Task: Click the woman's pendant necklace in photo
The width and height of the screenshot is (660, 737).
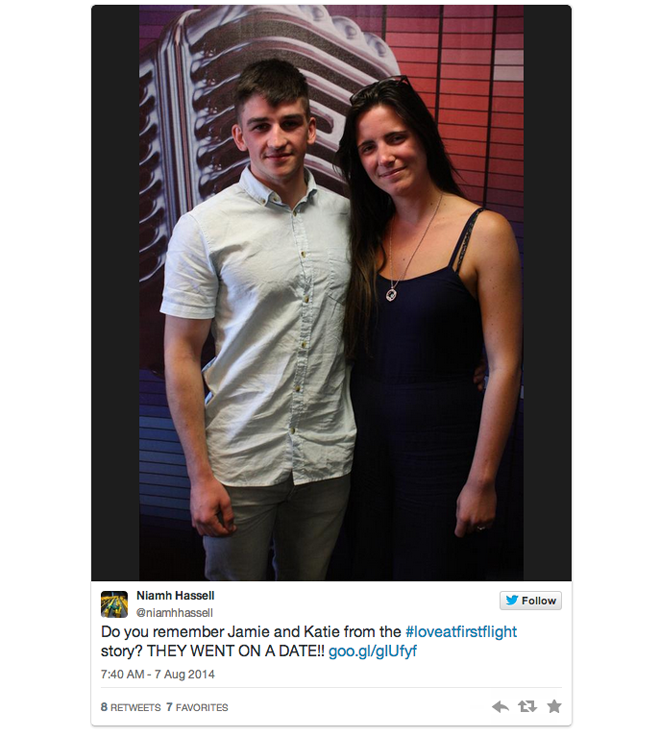Action: tap(392, 294)
